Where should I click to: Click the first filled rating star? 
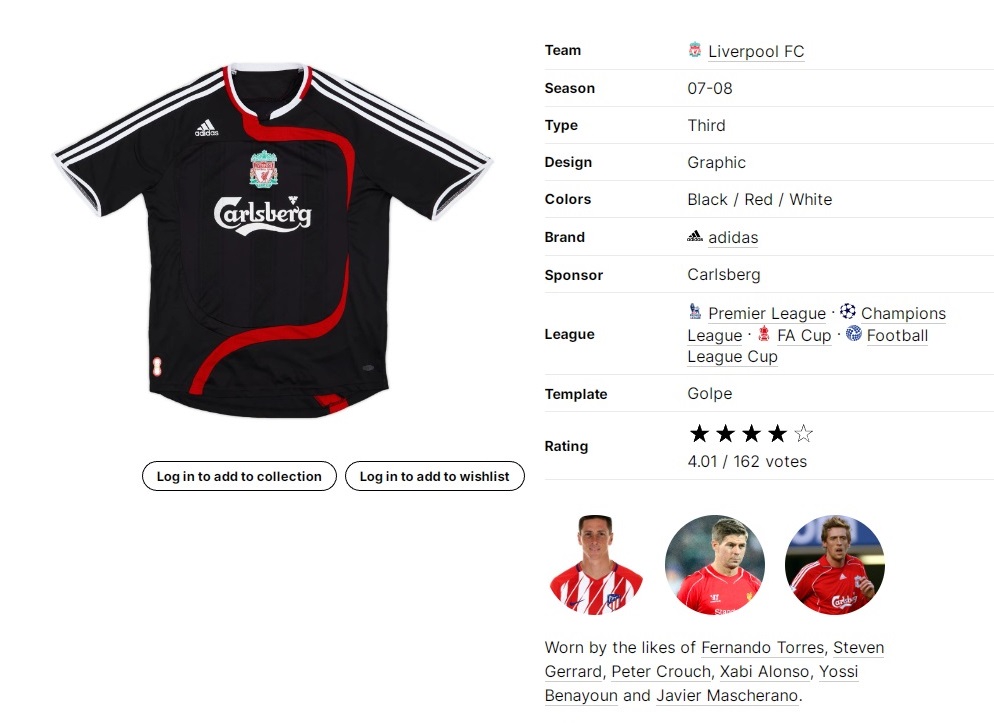point(699,433)
